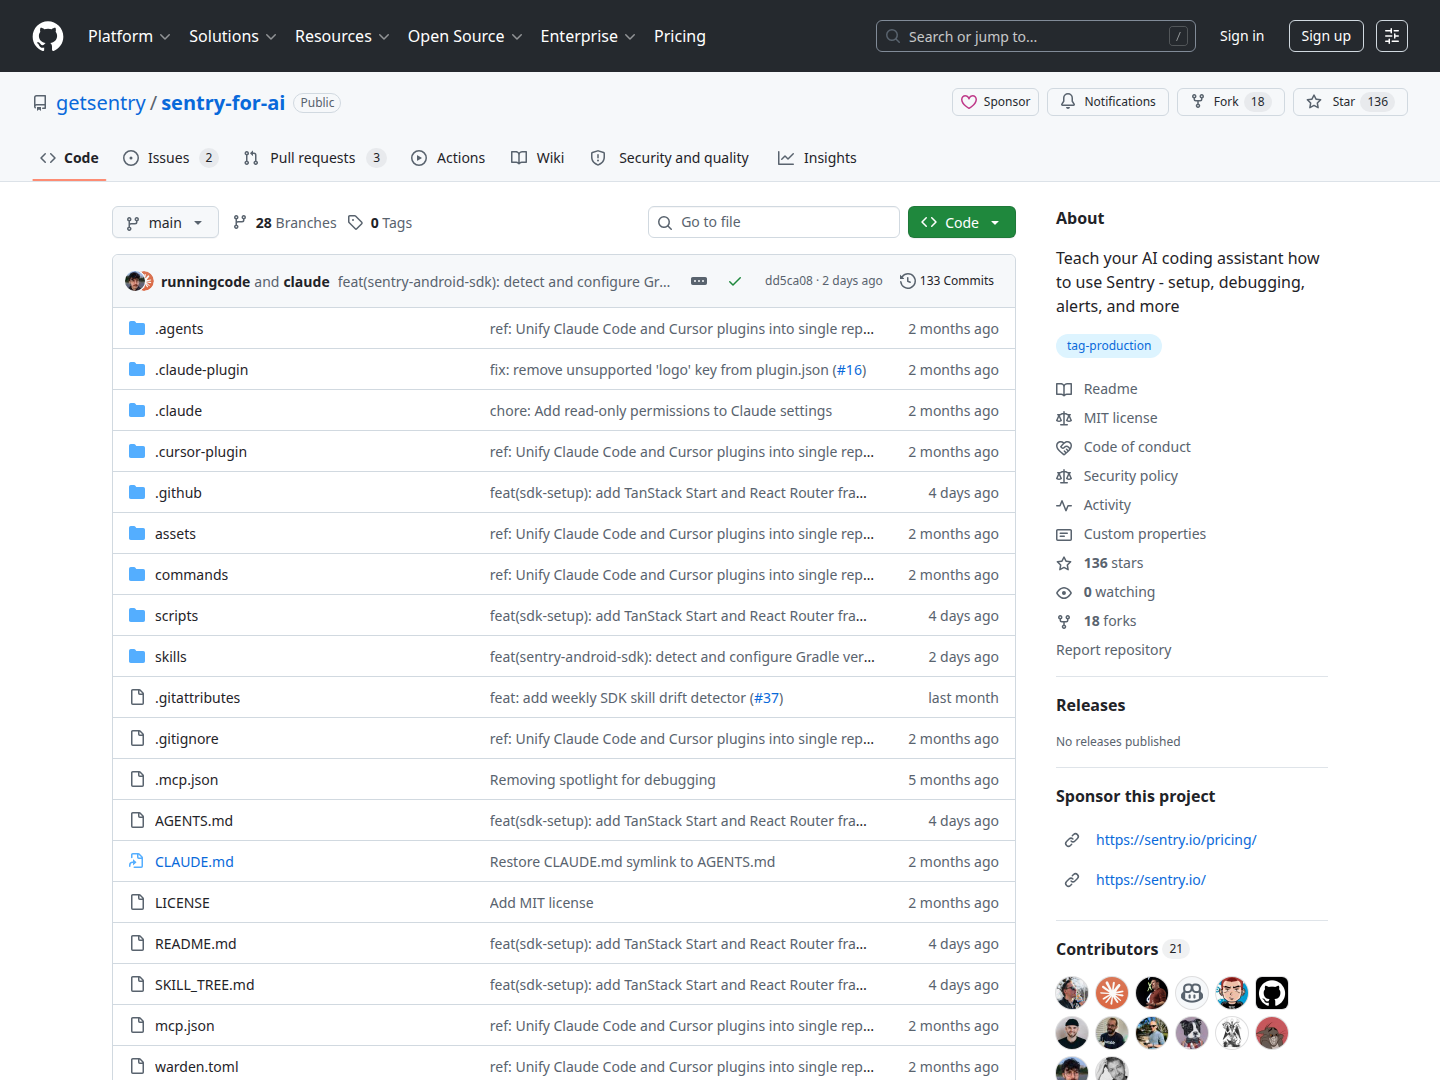Click the Sign in link

coord(1242,36)
